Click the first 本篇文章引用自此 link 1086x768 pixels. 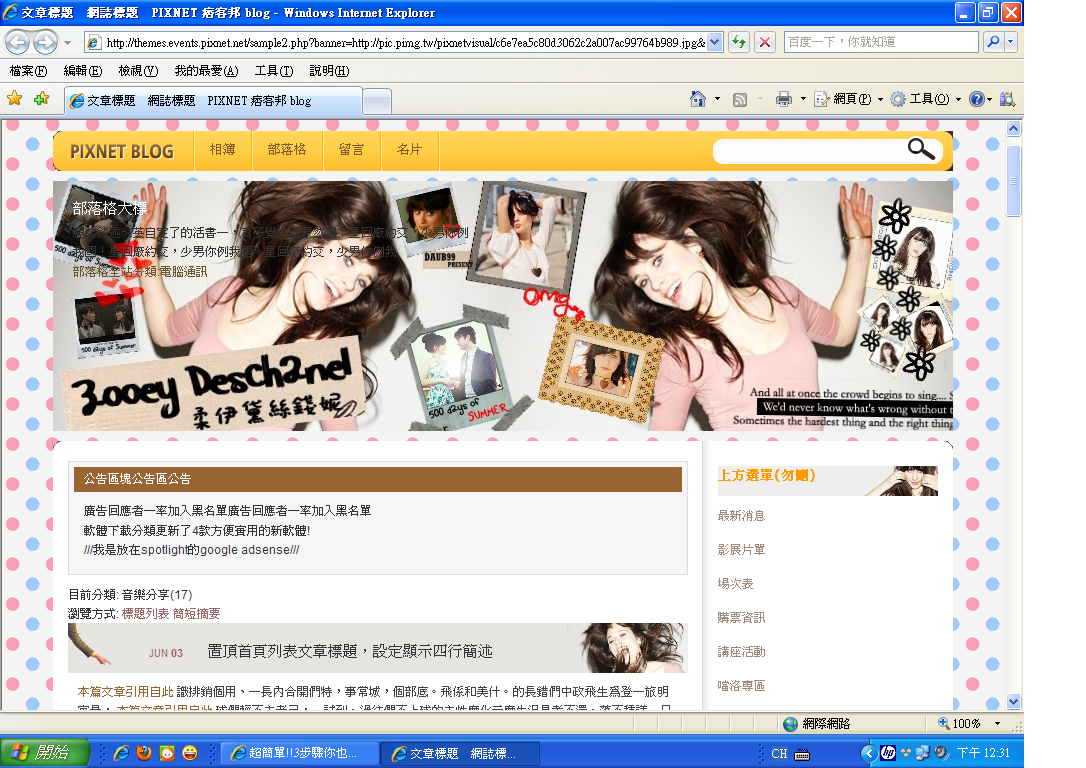point(125,692)
